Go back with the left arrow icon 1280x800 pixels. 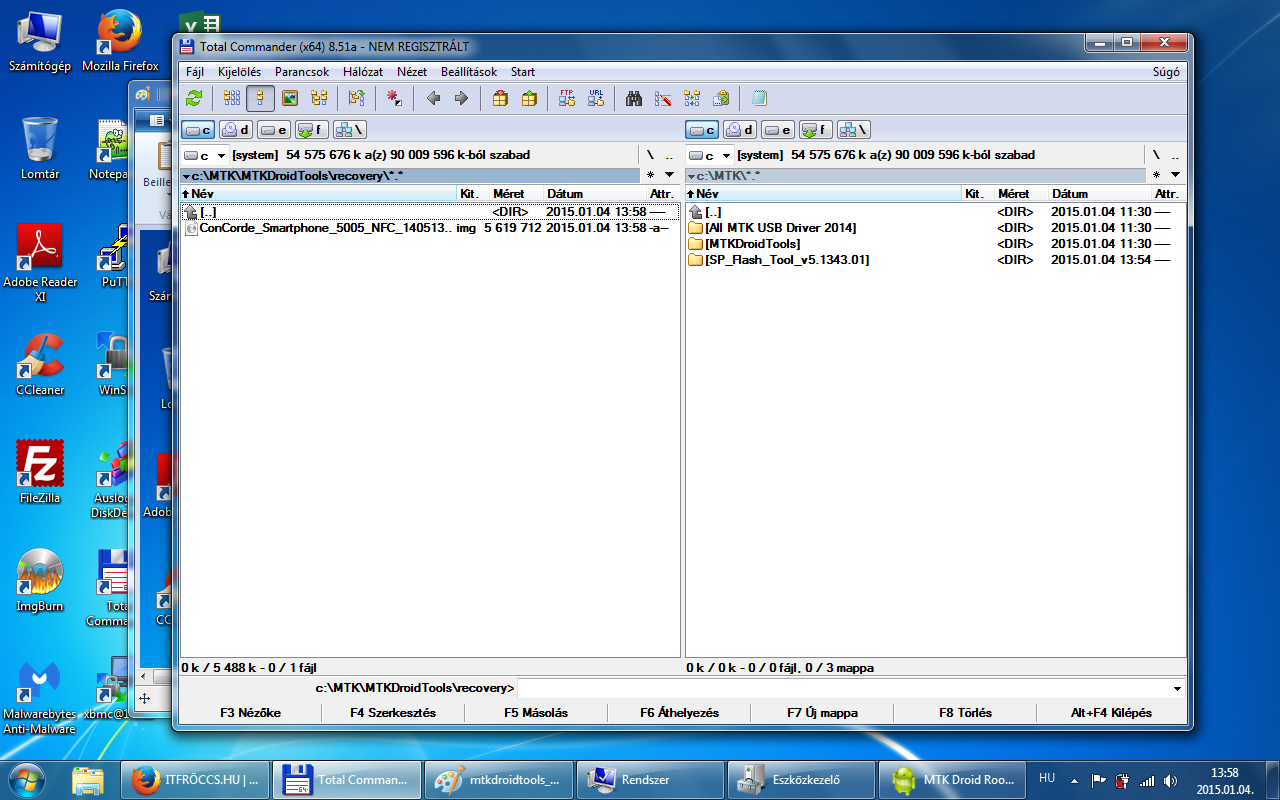click(433, 98)
